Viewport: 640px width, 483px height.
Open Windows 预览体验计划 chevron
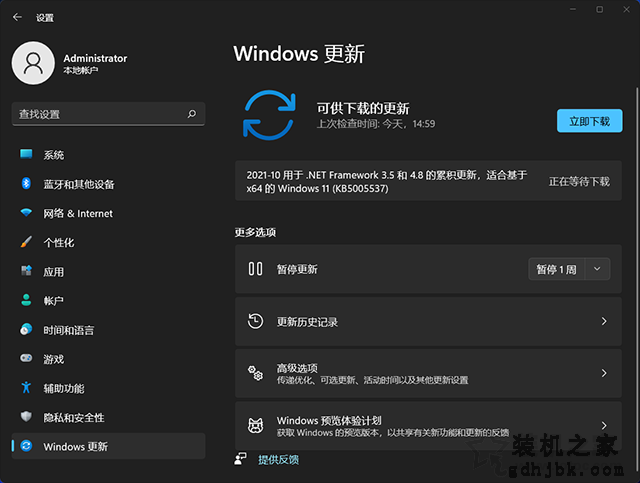coord(604,425)
